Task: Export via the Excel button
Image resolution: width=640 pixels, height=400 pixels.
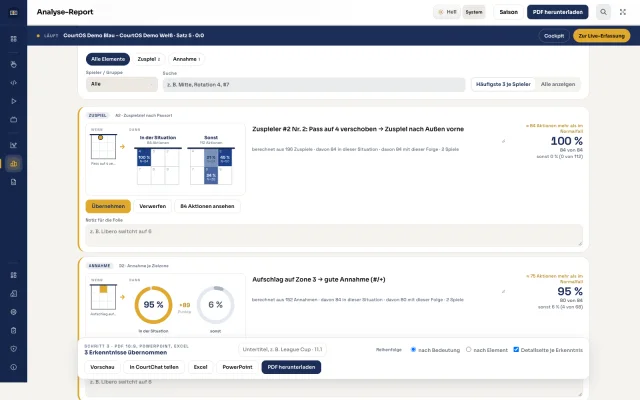Action: [x=200, y=367]
